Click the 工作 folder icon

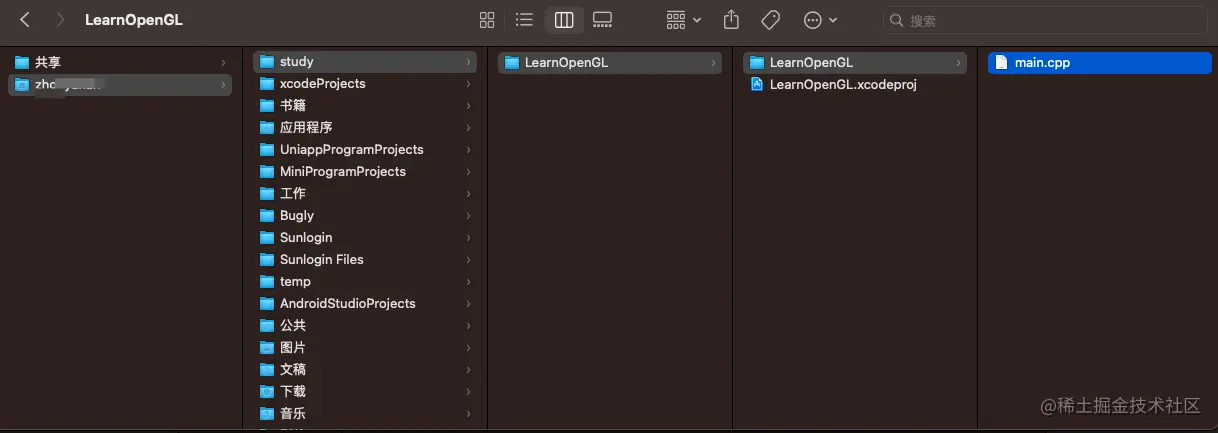[267, 194]
